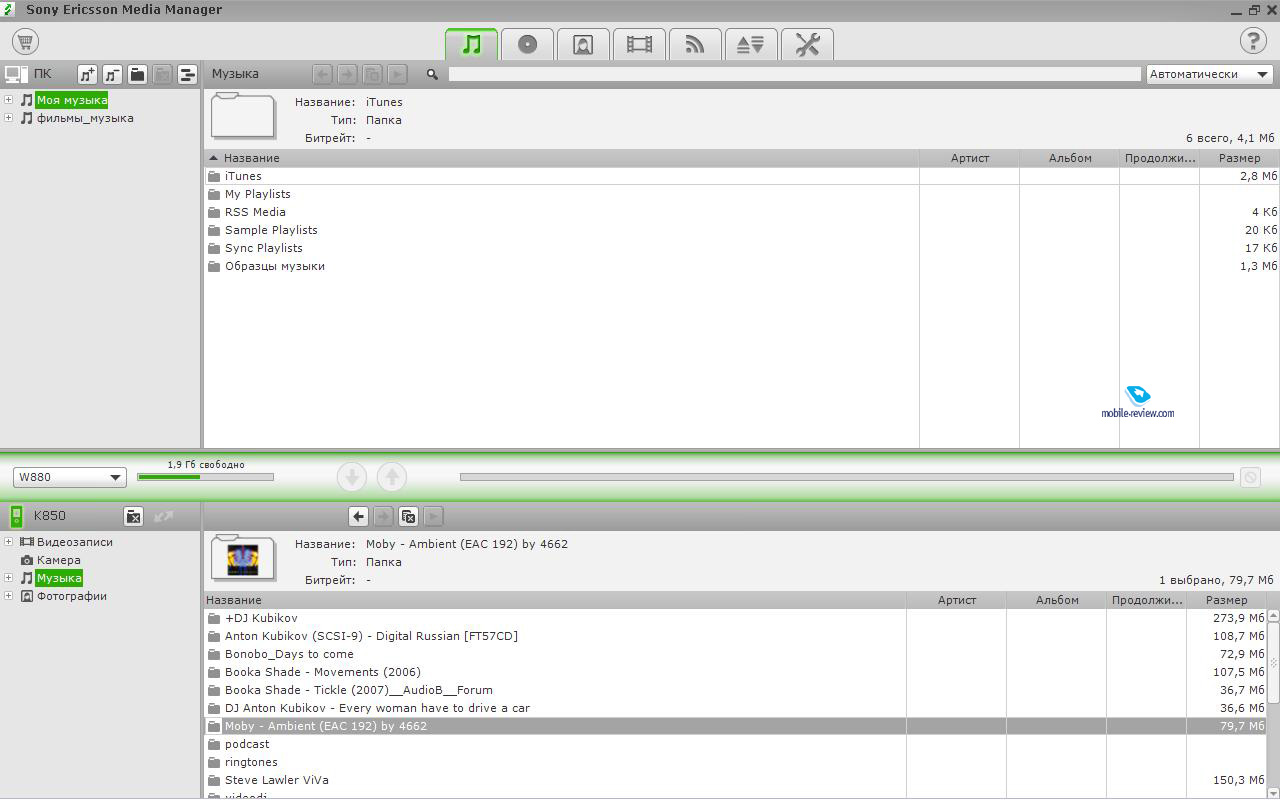Select the Sync Playlists folder row
This screenshot has height=800, width=1280.
pyautogui.click(x=741, y=248)
